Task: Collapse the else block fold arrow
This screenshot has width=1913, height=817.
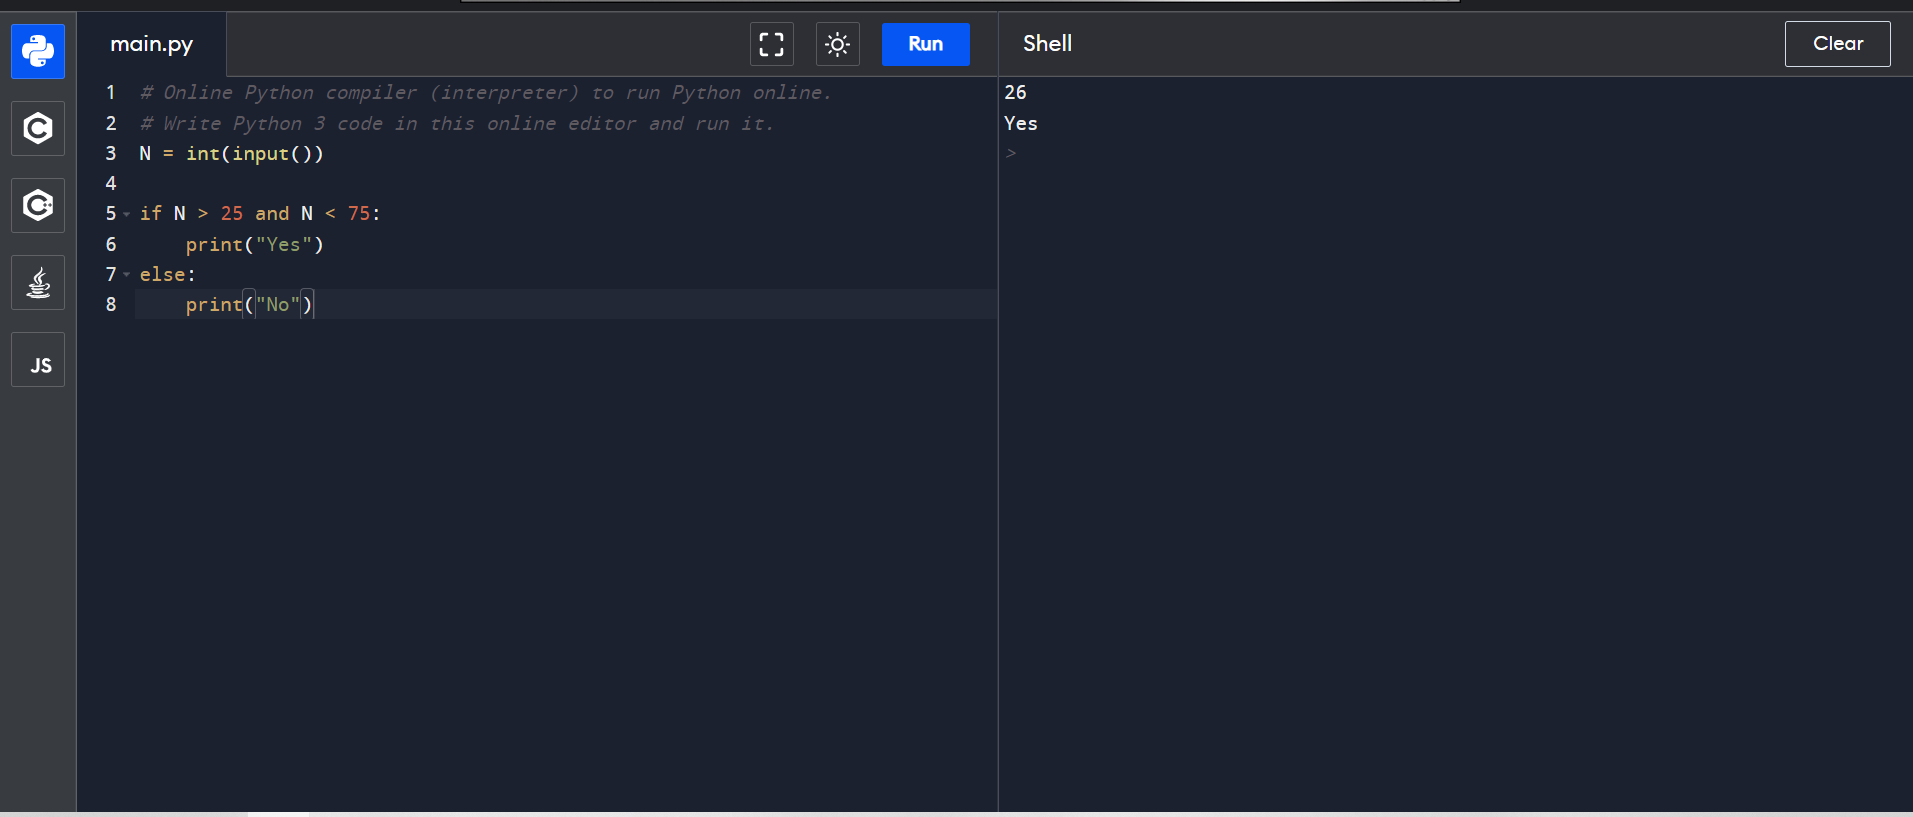Action: click(127, 275)
